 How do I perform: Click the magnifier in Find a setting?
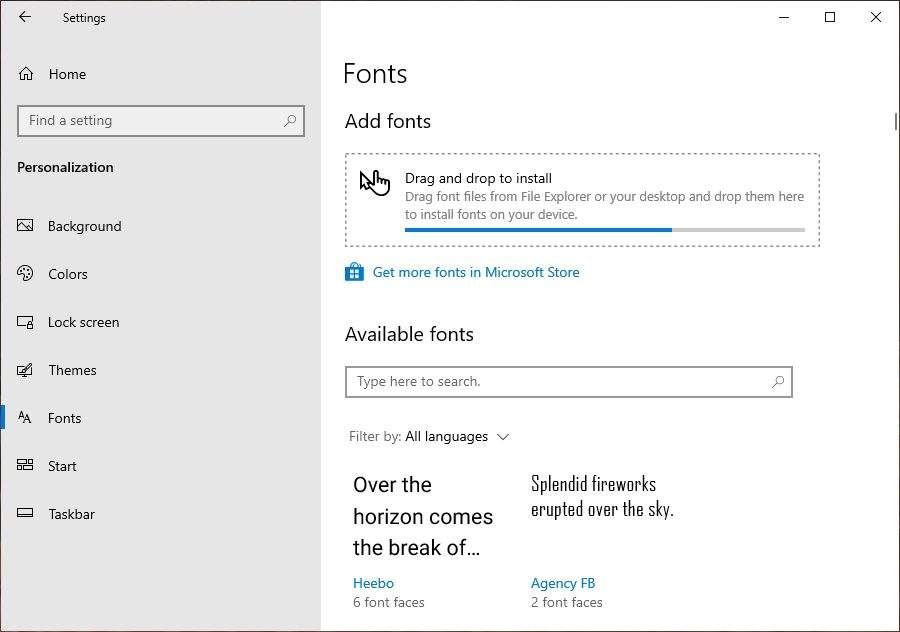tap(289, 120)
